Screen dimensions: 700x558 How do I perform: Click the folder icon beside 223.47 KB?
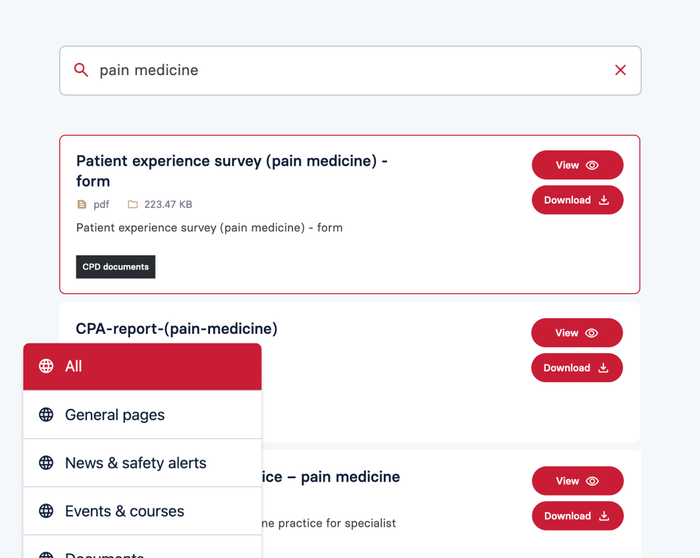pyautogui.click(x=133, y=204)
